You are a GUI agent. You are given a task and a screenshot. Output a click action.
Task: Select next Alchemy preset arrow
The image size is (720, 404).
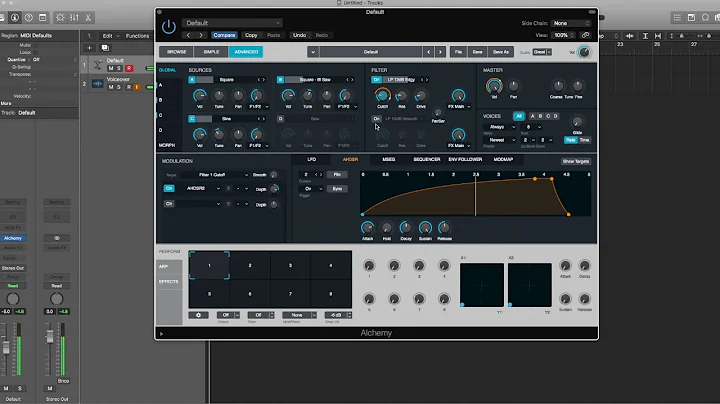click(440, 52)
